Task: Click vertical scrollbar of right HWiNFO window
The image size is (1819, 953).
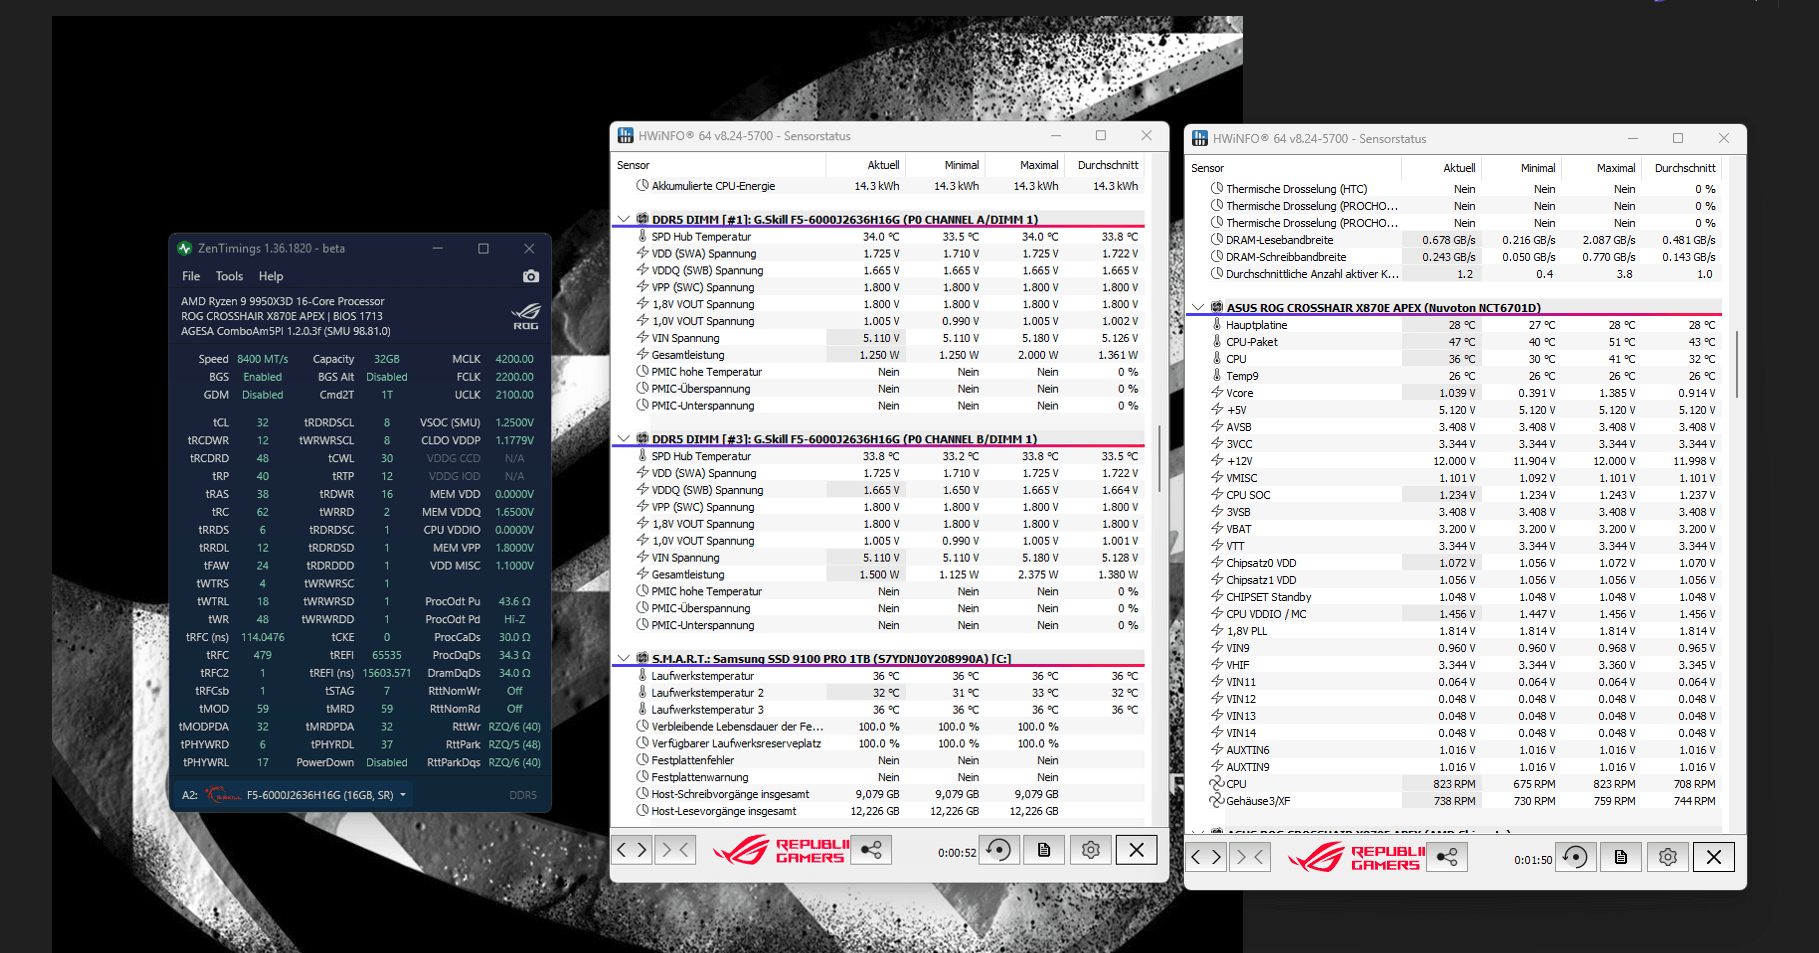Action: coord(1737,364)
